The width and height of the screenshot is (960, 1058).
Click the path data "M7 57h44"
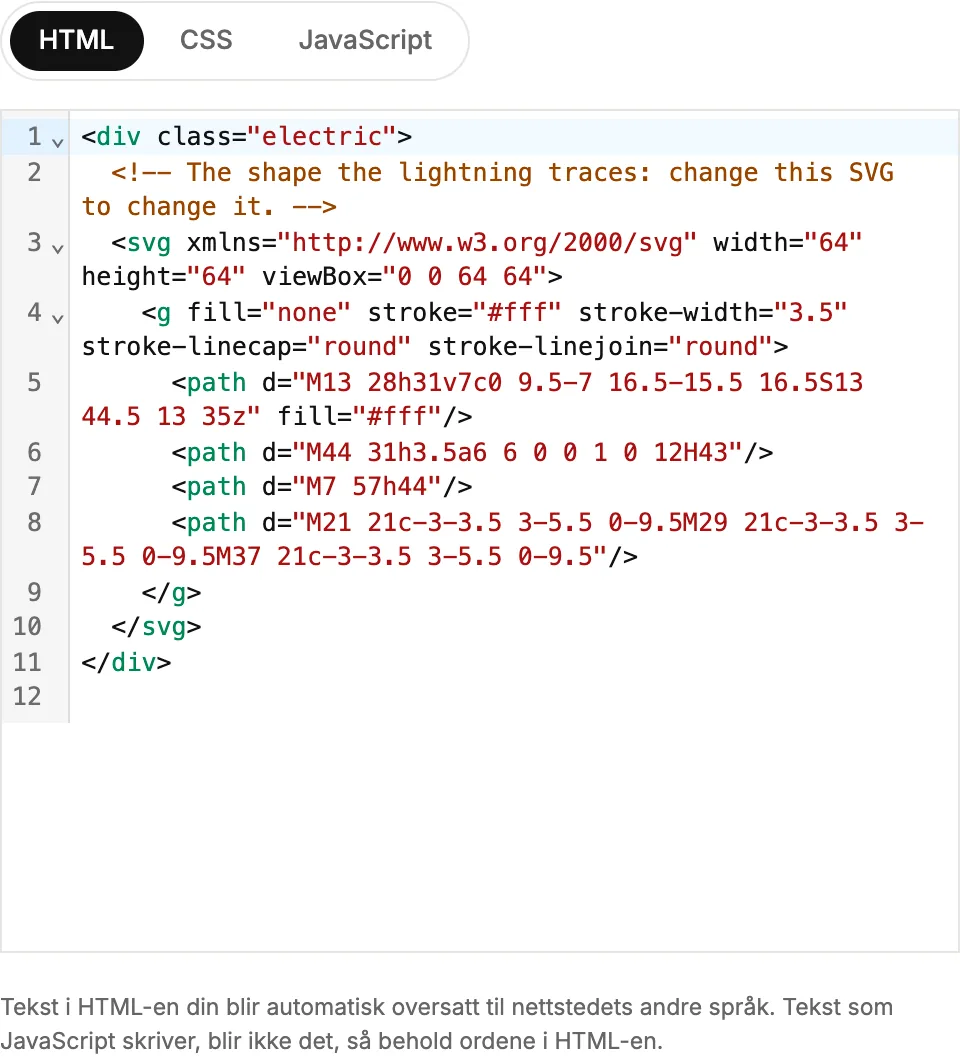(x=367, y=486)
